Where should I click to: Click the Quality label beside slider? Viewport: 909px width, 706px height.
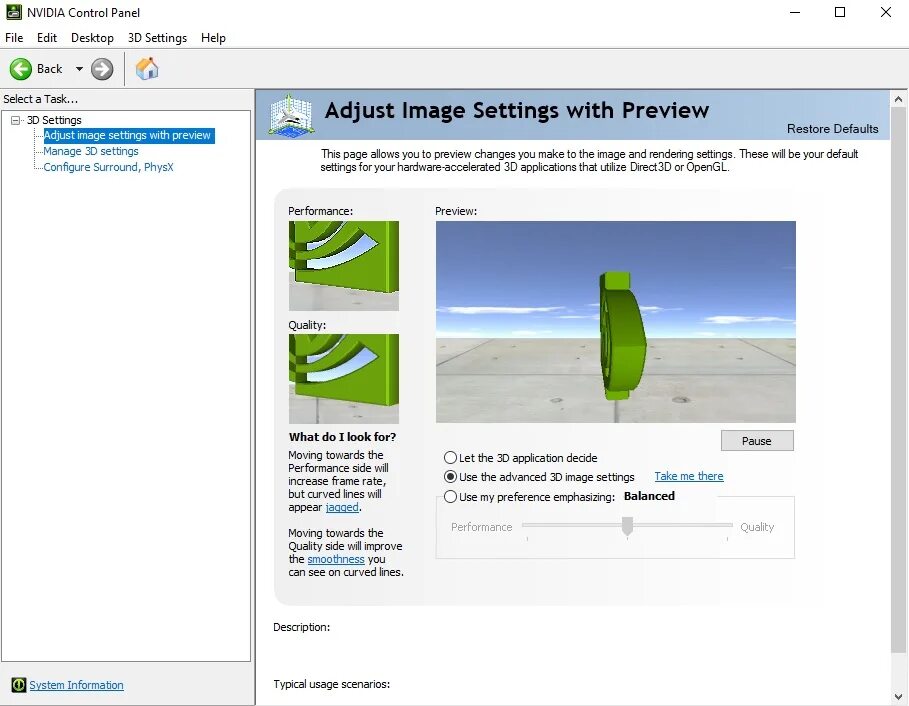coord(757,527)
